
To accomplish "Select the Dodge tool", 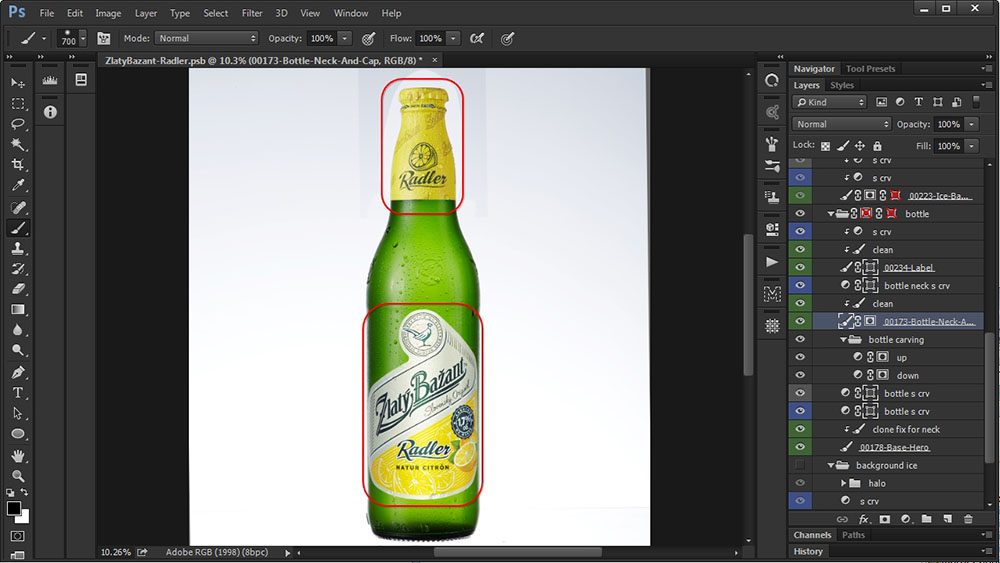I will tap(18, 350).
